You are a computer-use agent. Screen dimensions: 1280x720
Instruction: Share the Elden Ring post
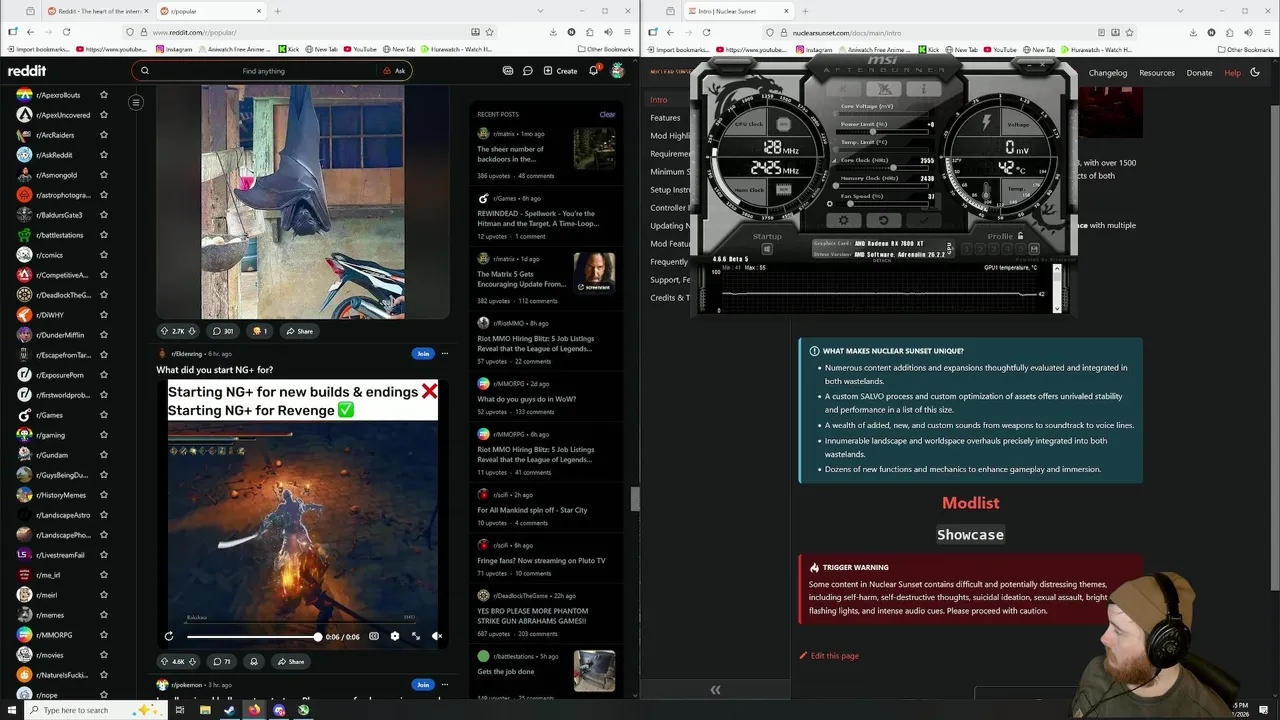(x=291, y=661)
